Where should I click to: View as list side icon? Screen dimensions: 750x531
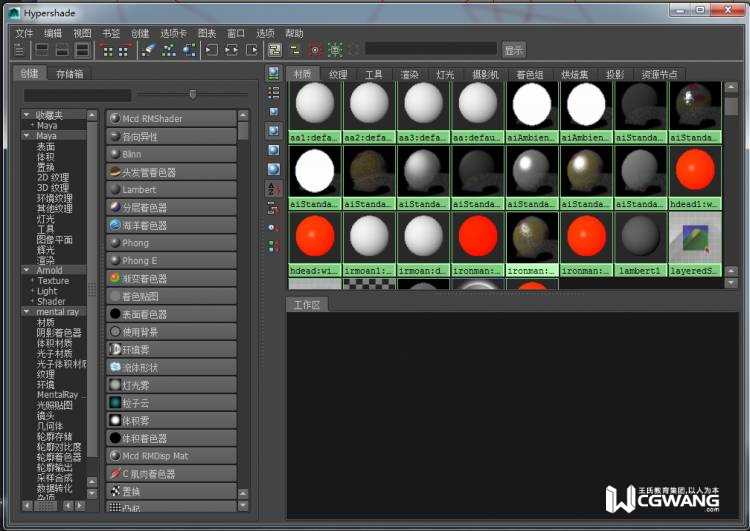click(274, 92)
